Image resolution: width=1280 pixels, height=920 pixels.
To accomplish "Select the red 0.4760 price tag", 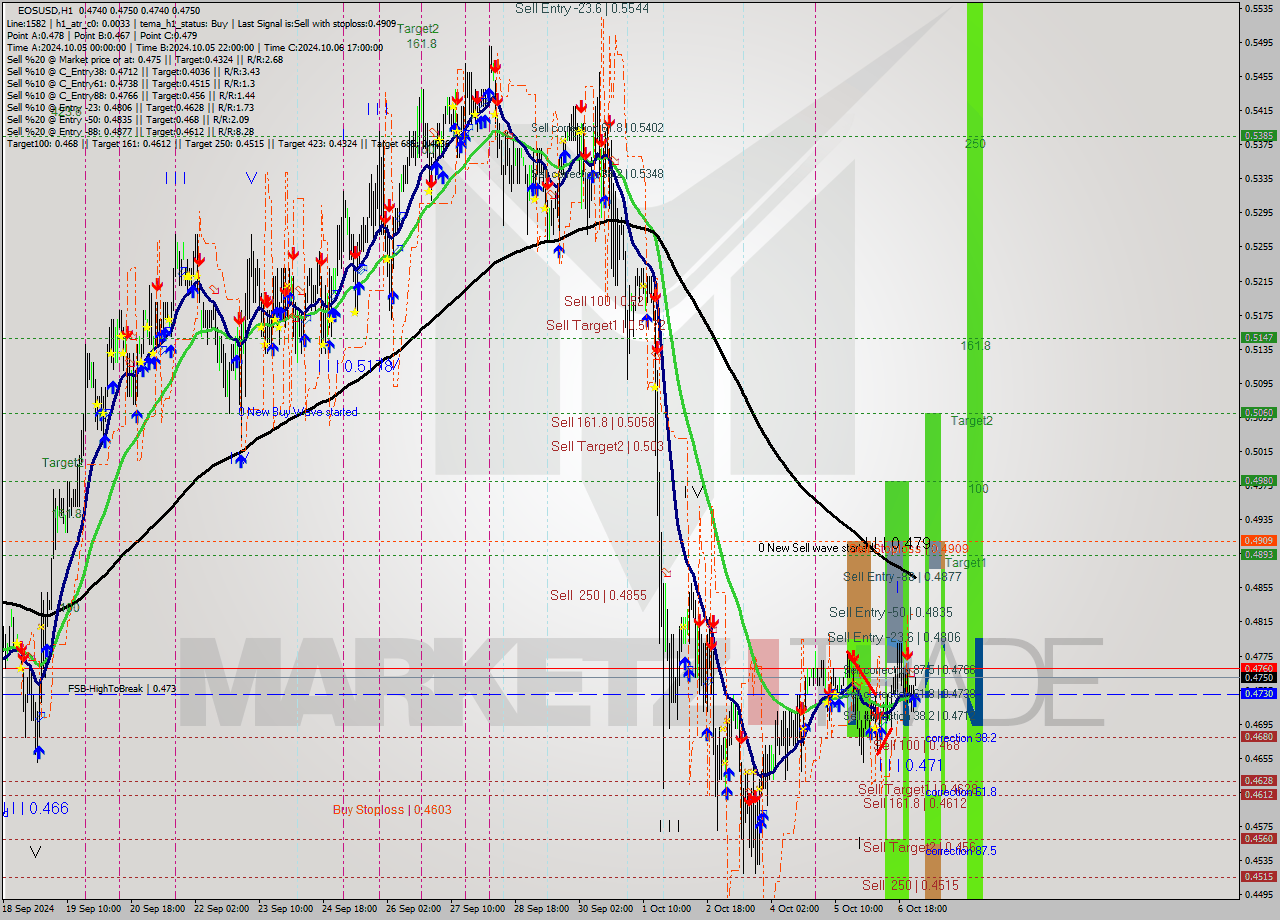I will click(1258, 668).
